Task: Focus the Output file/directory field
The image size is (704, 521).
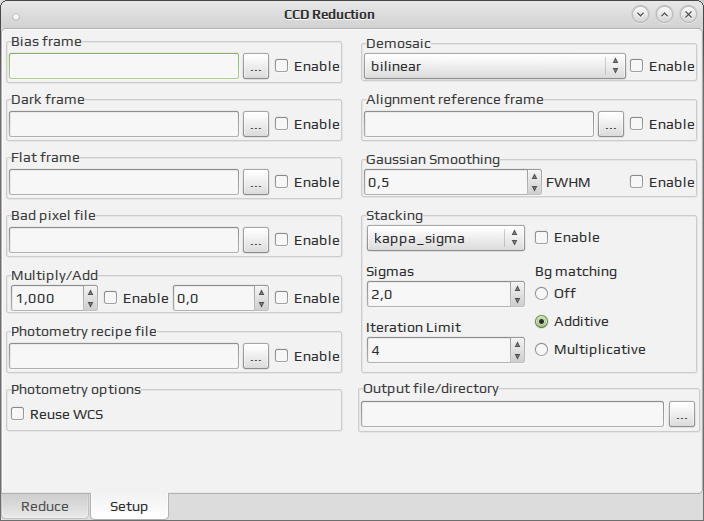Action: coord(512,414)
